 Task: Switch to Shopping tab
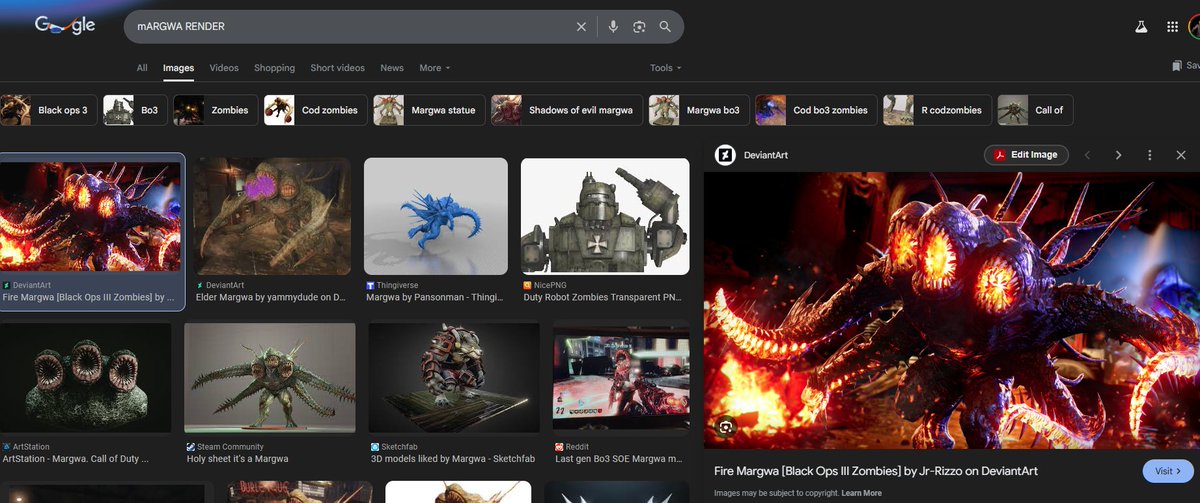(274, 68)
